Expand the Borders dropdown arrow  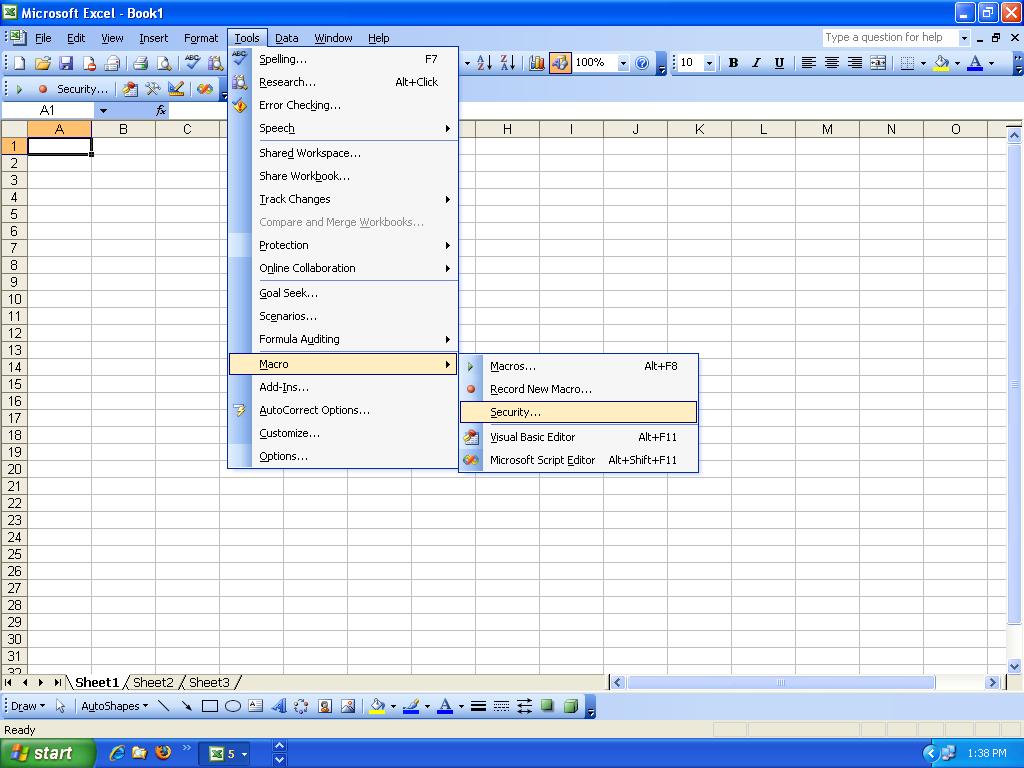(923, 63)
